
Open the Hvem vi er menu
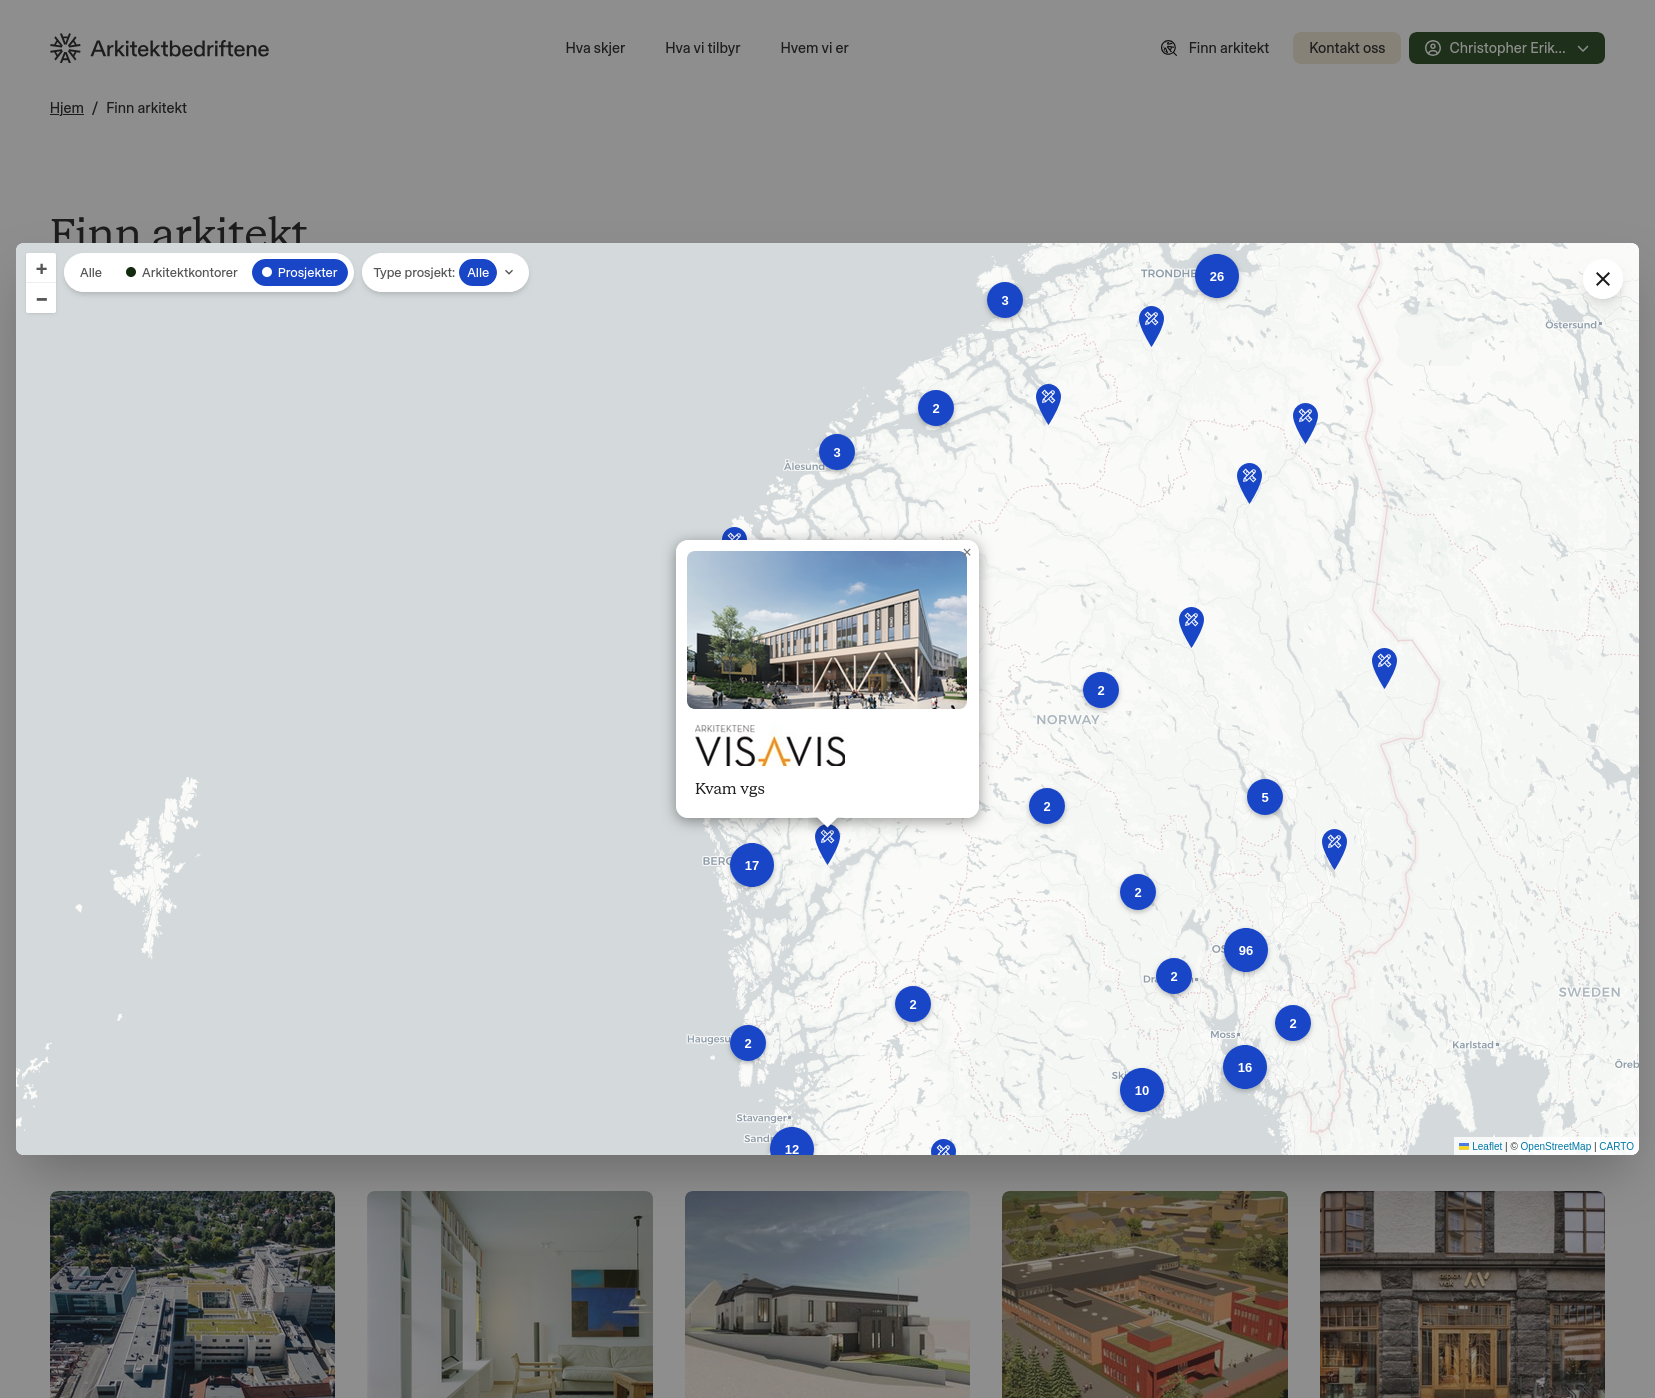coord(814,48)
